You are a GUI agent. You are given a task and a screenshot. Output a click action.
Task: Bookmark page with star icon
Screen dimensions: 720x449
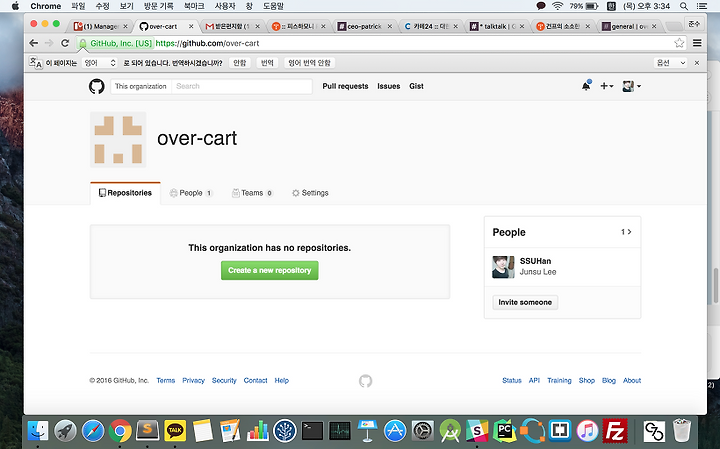[x=679, y=43]
